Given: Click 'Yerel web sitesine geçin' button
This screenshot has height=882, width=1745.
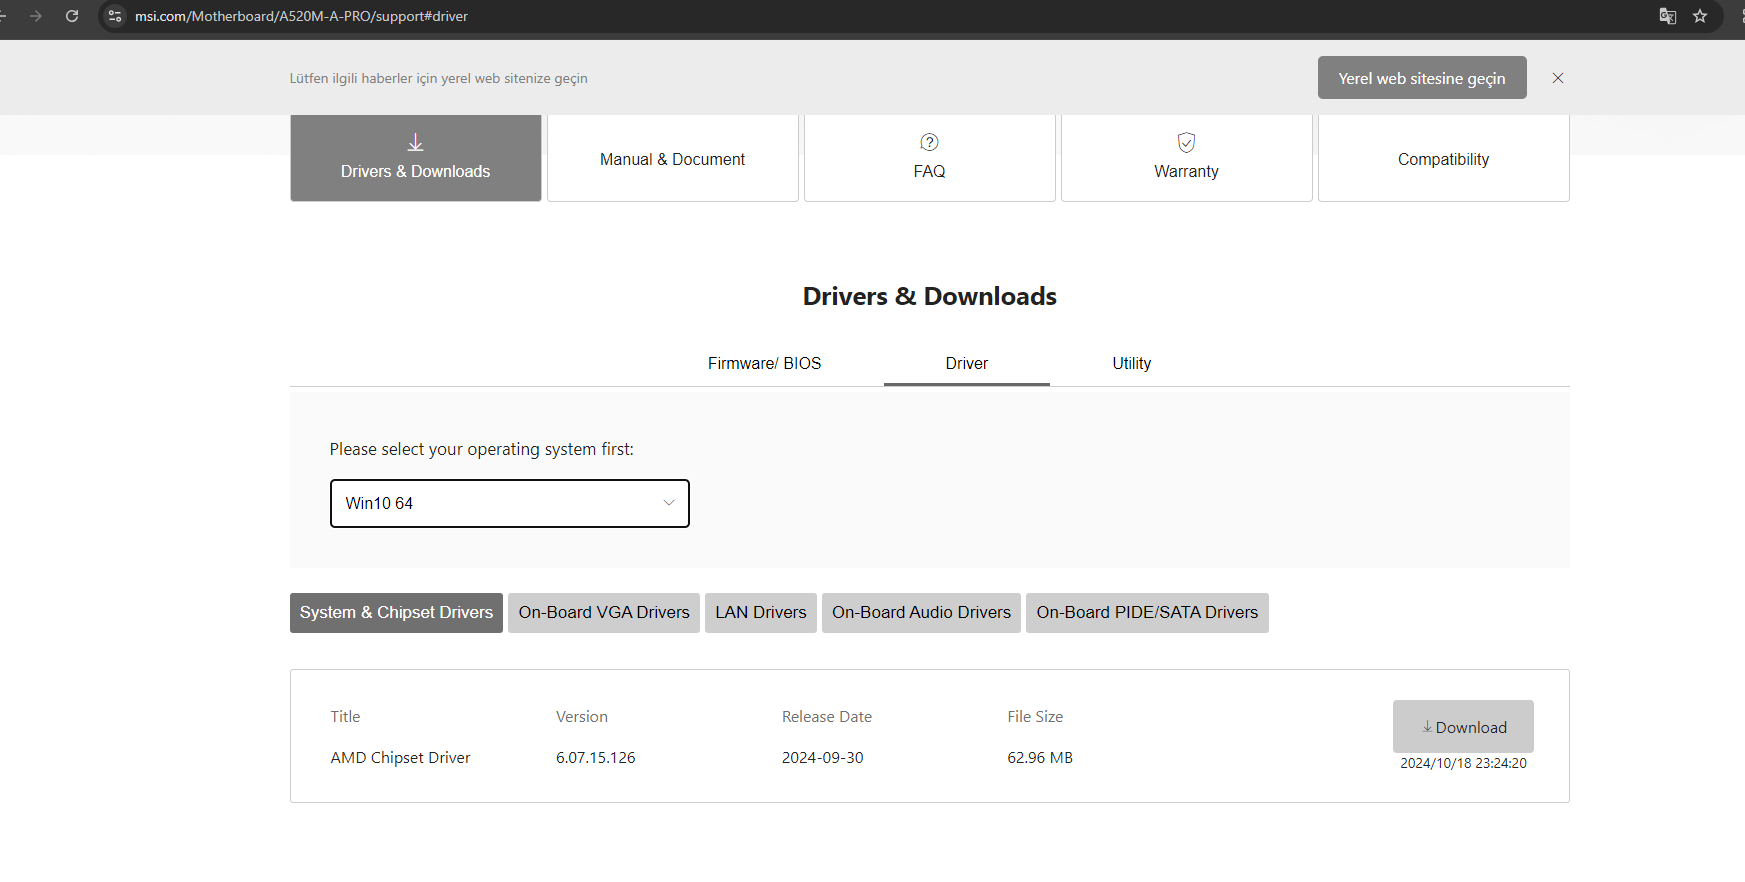Looking at the screenshot, I should (1422, 78).
